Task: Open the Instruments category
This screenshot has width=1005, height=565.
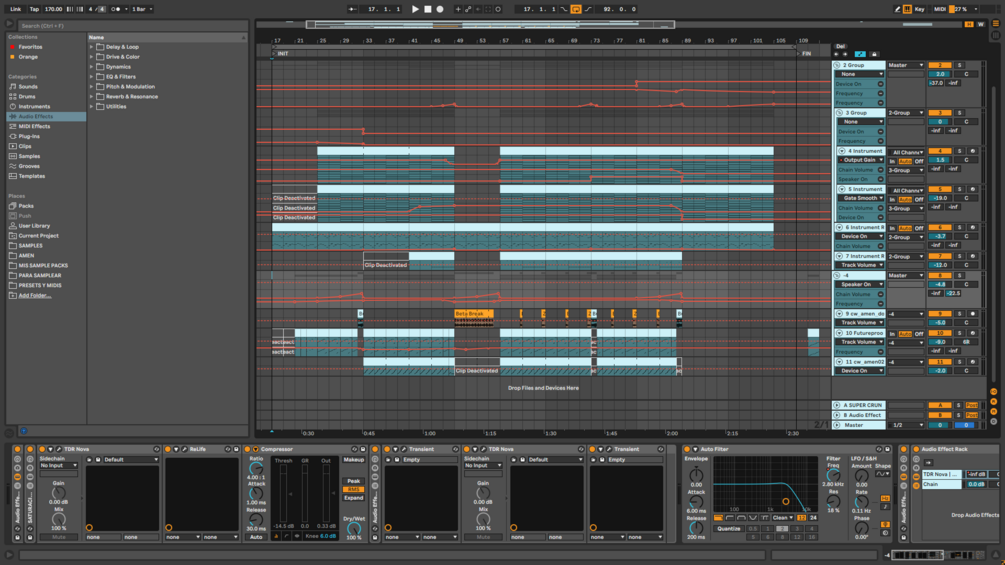Action: coord(34,106)
